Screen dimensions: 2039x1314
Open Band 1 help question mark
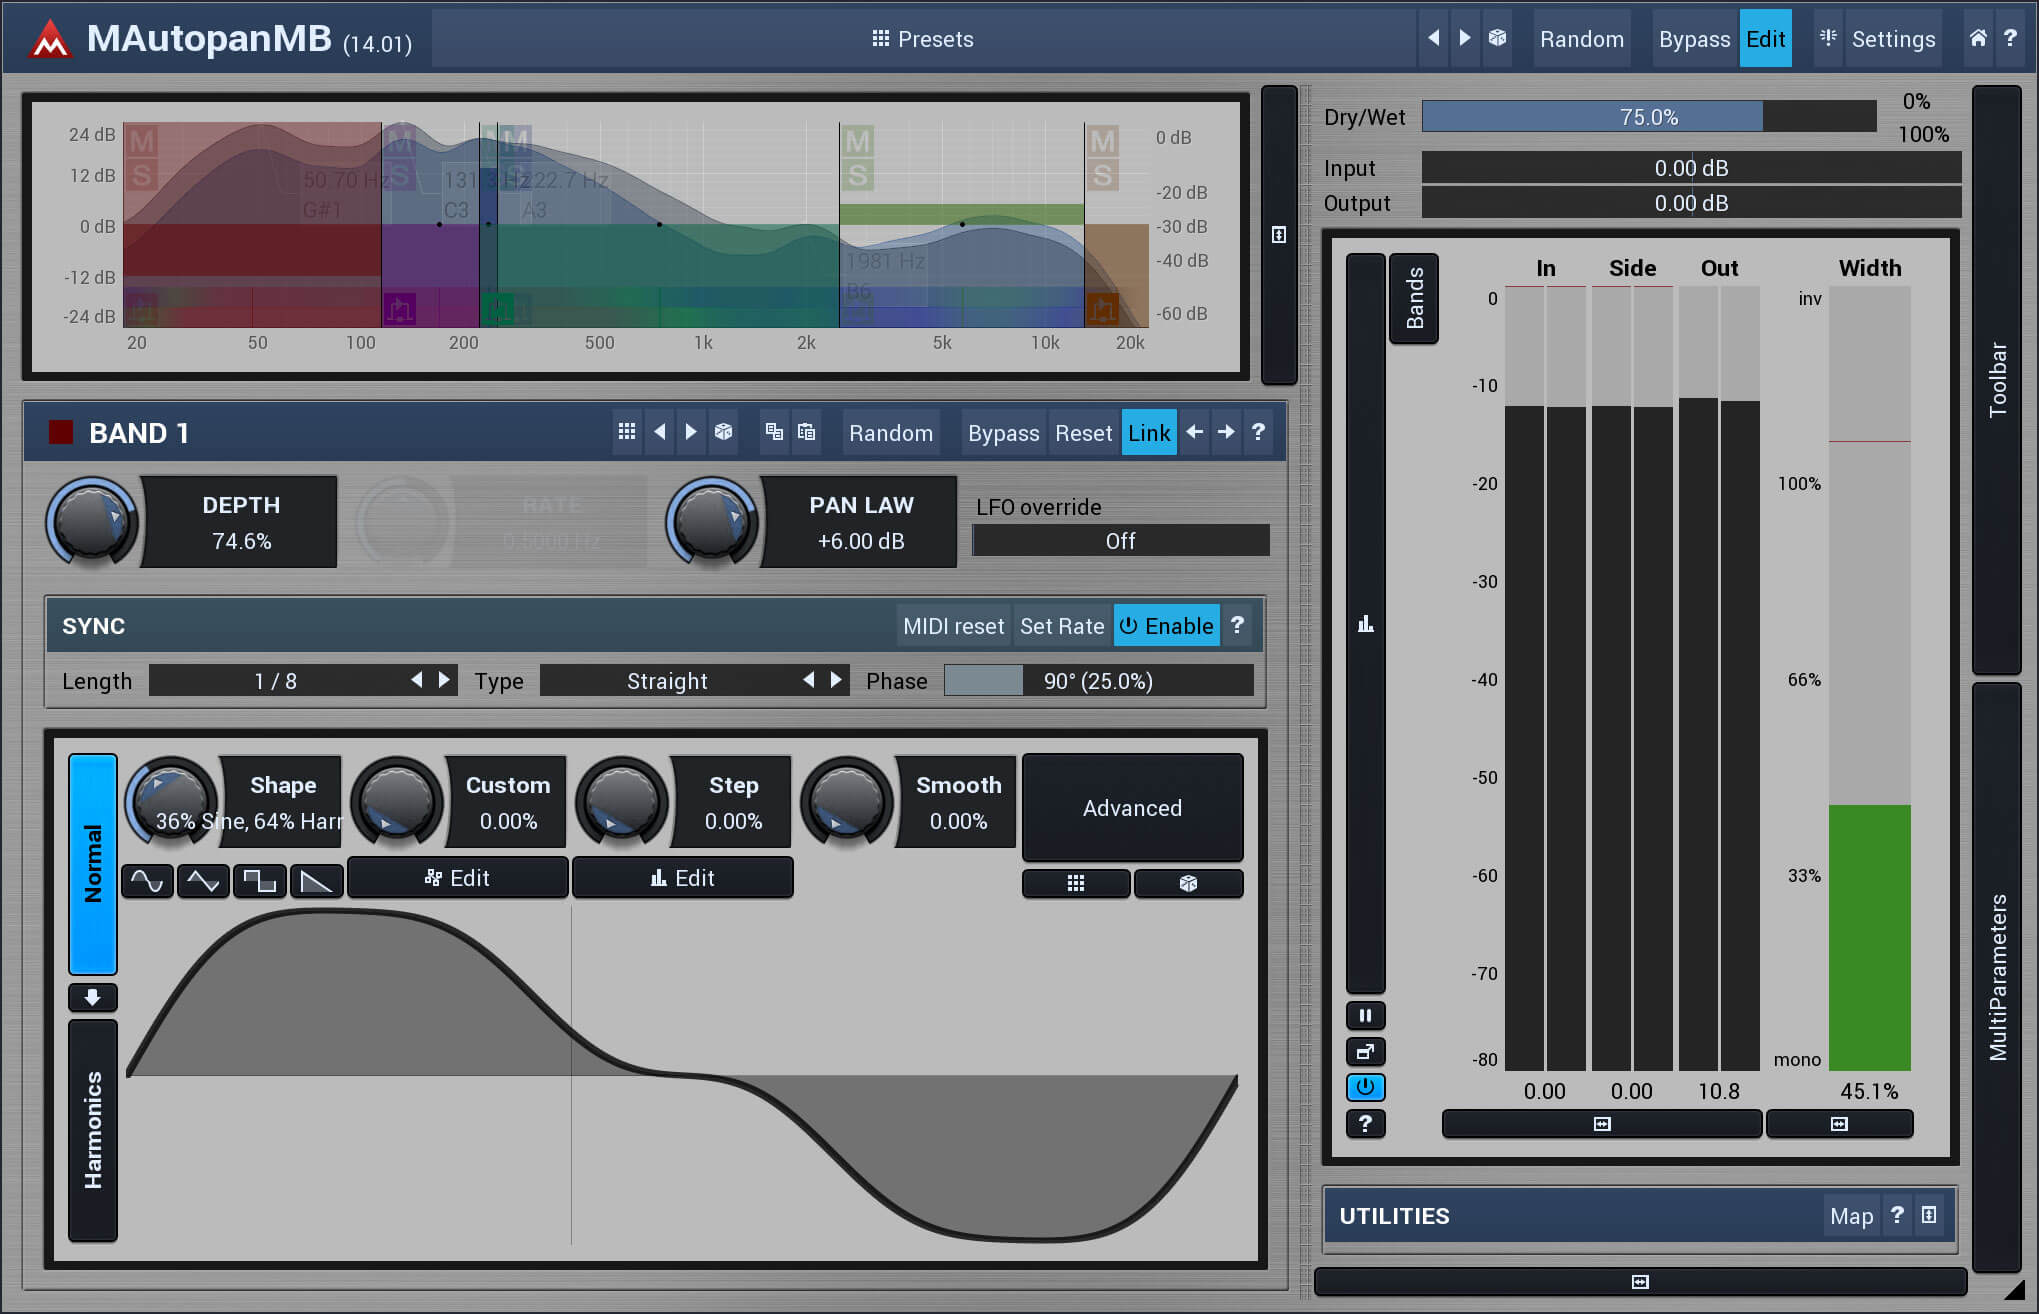click(1258, 432)
